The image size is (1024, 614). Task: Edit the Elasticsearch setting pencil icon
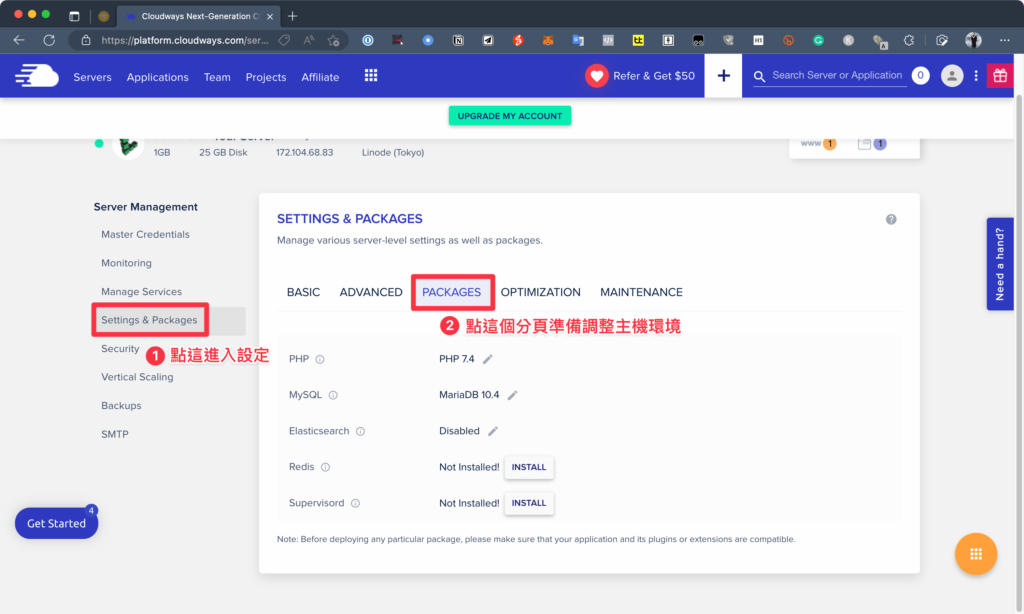pos(493,431)
